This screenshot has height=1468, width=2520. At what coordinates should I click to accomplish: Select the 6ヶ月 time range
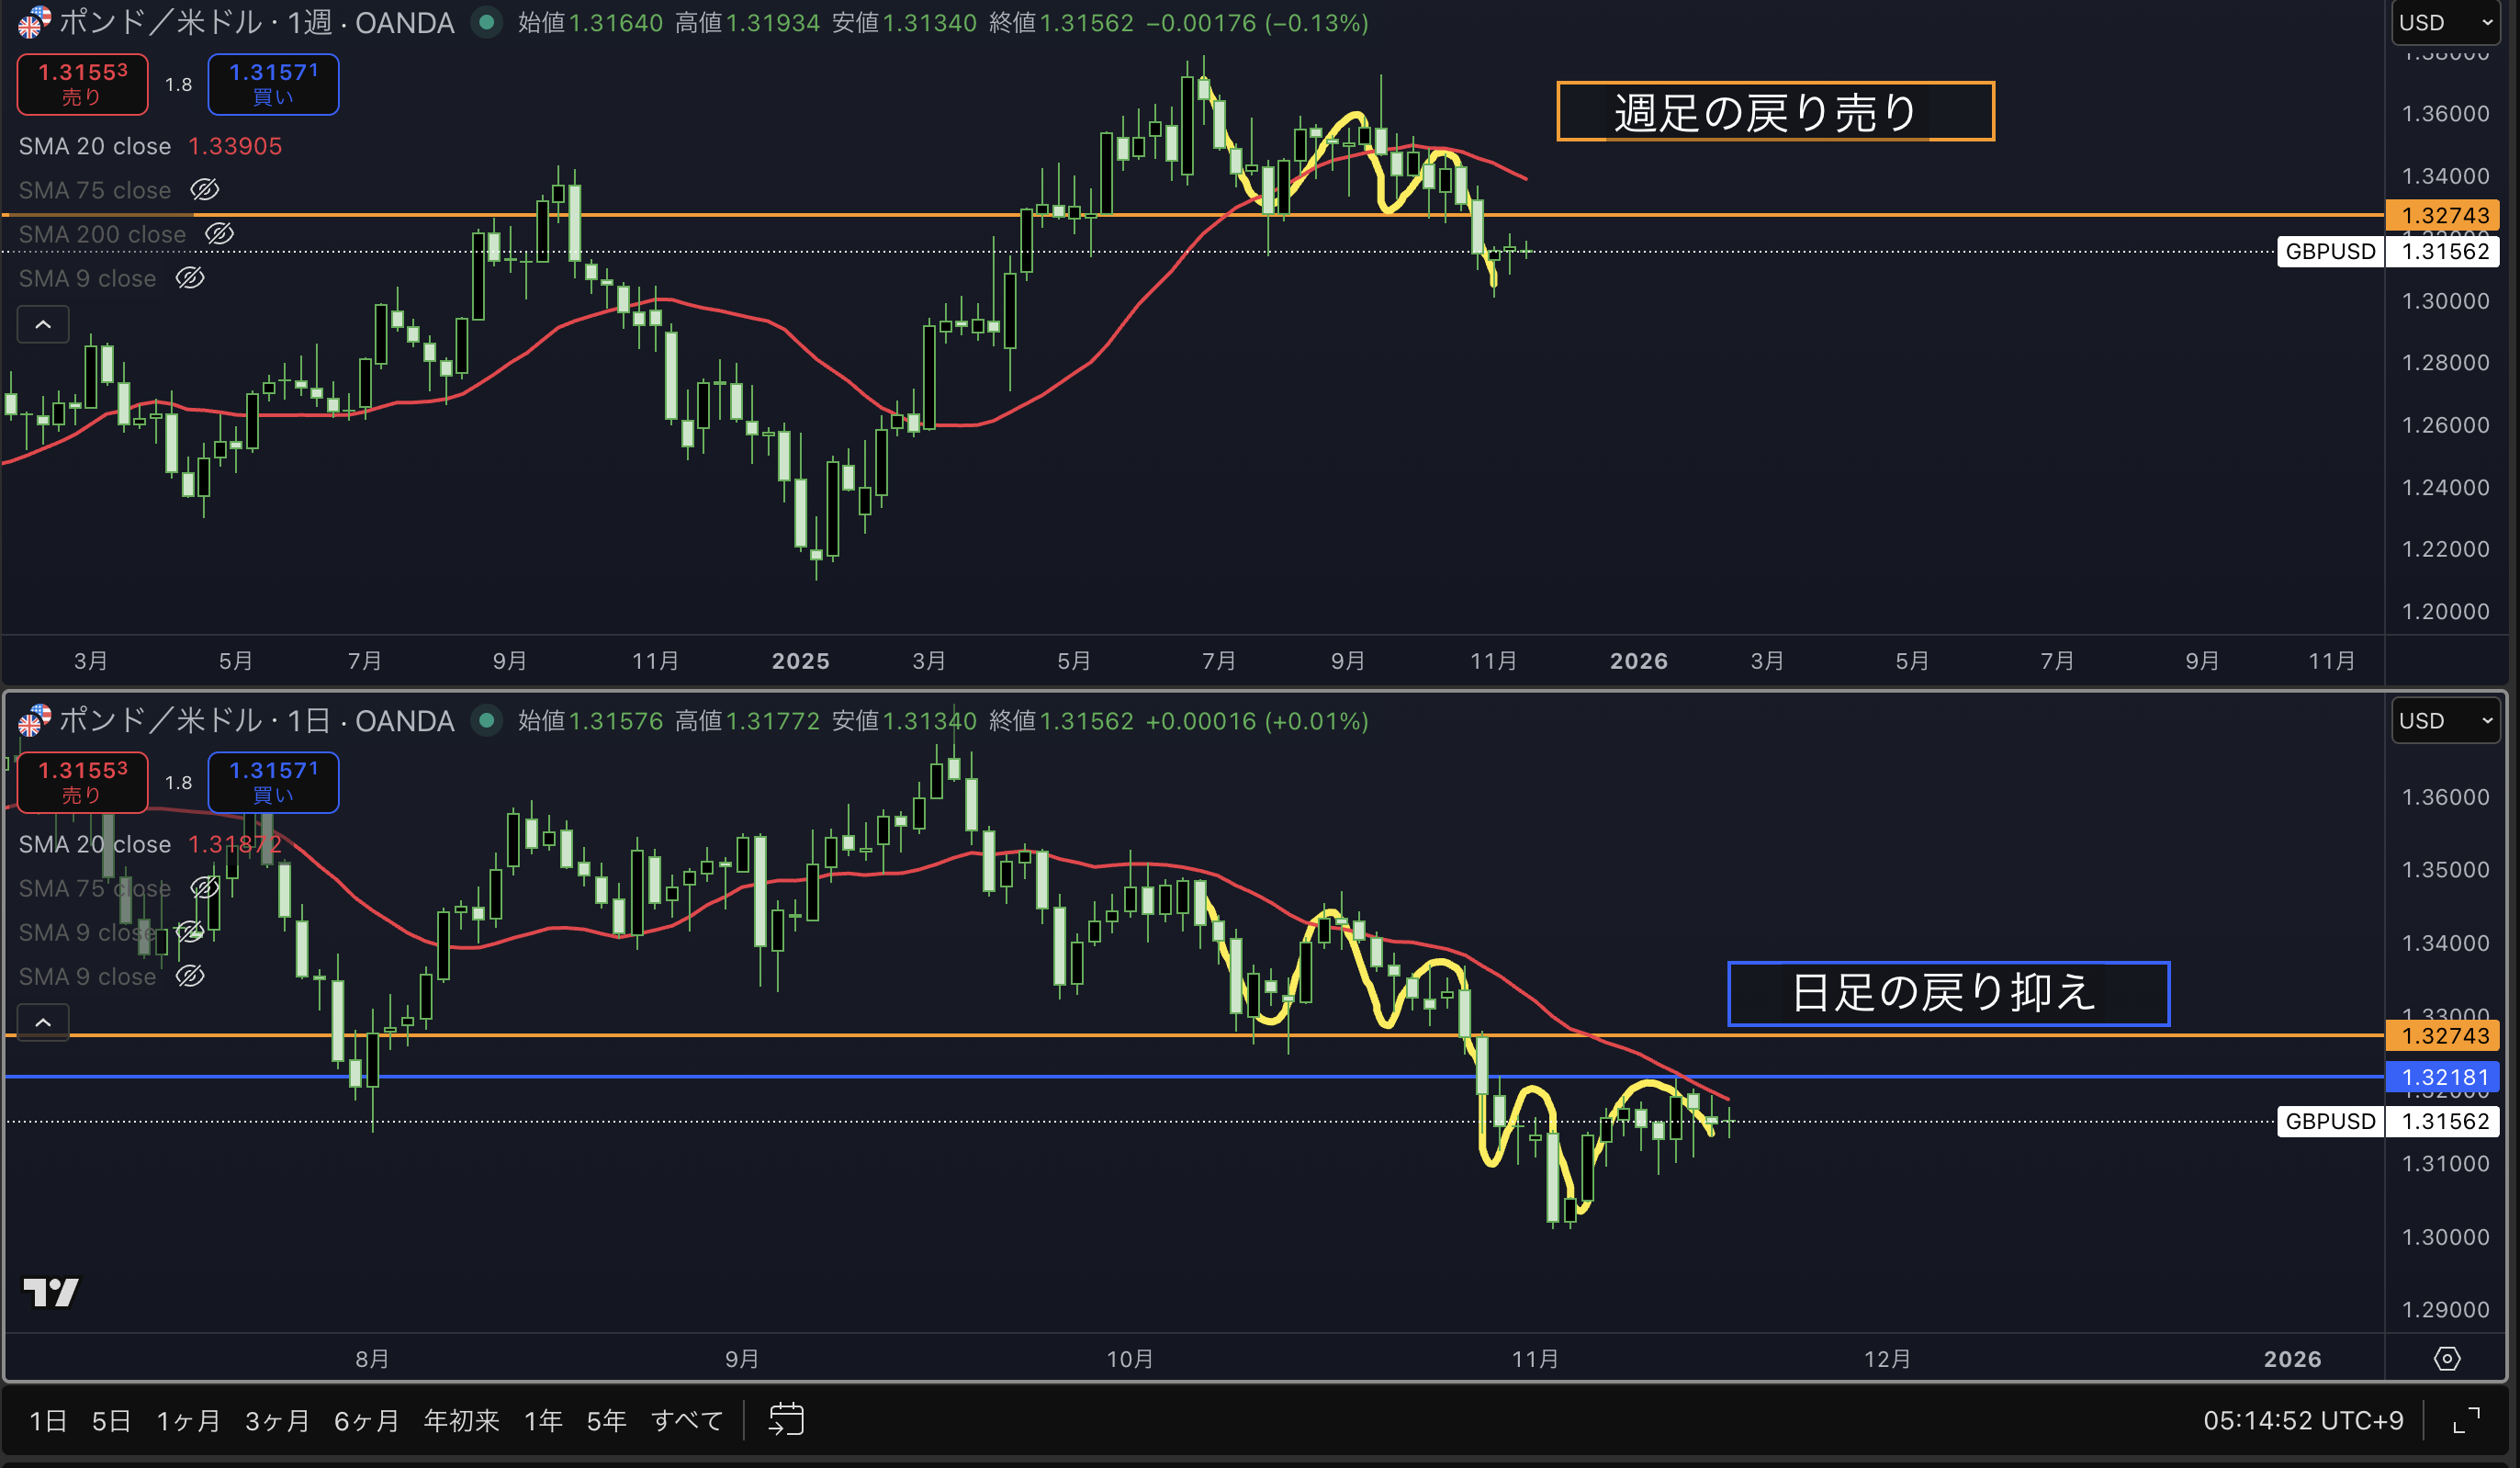point(366,1420)
